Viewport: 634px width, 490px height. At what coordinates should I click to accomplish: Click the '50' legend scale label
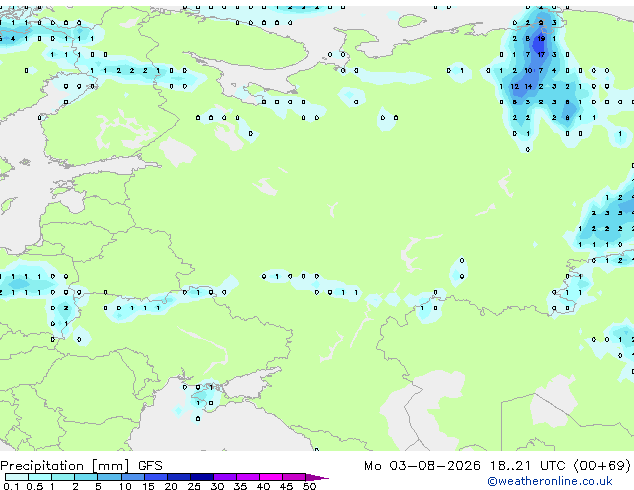[x=310, y=486]
